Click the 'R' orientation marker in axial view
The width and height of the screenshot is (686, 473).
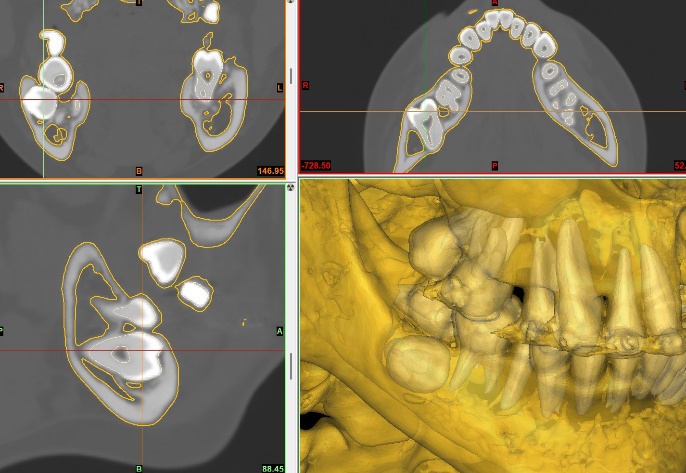coord(304,86)
